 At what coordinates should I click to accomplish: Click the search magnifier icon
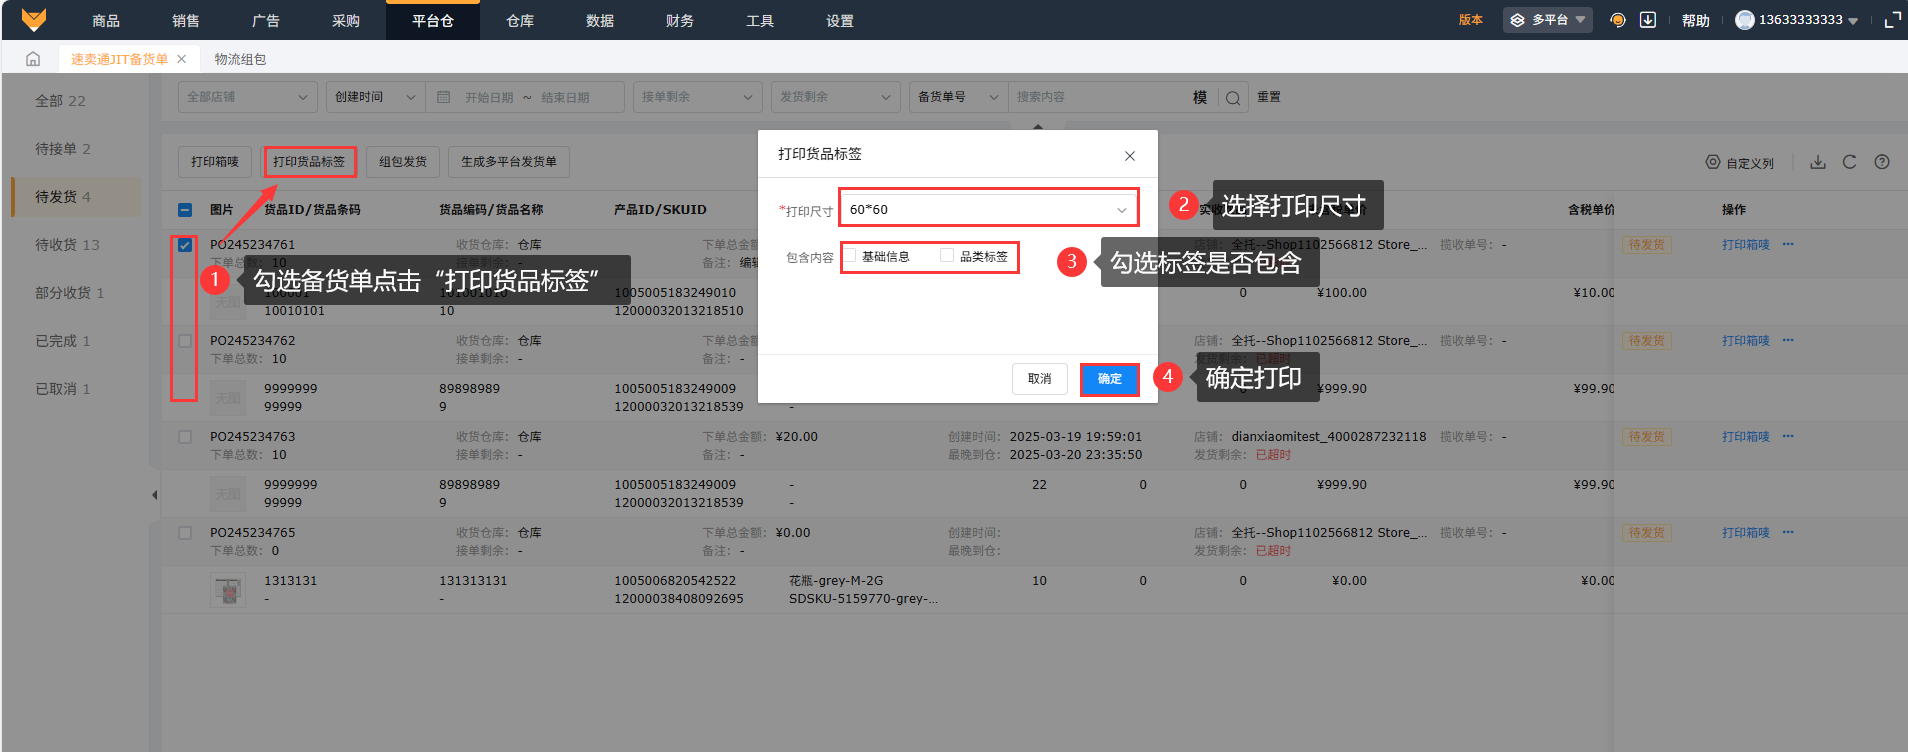1233,98
